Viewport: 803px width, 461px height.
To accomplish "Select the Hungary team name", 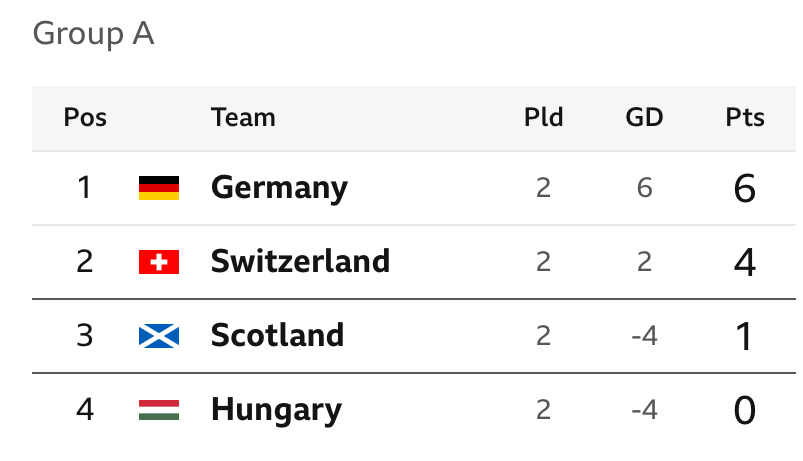I will (277, 410).
